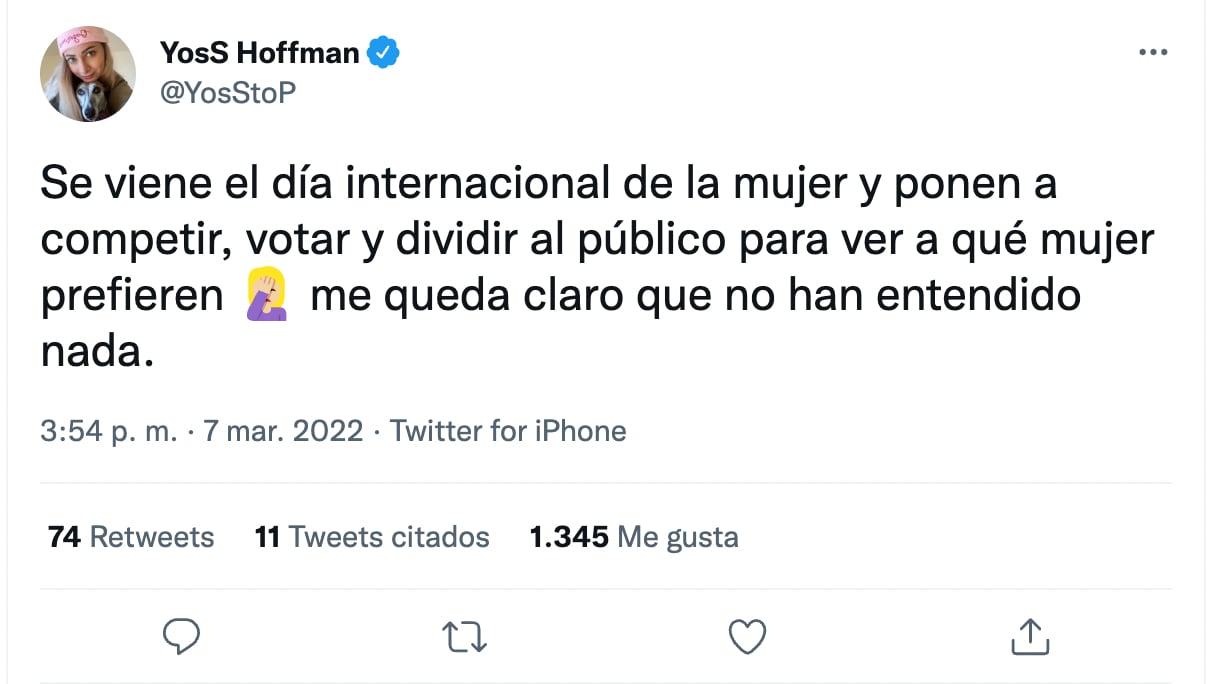Open the @YosStoP profile handle
The width and height of the screenshot is (1214, 684).
[x=225, y=95]
